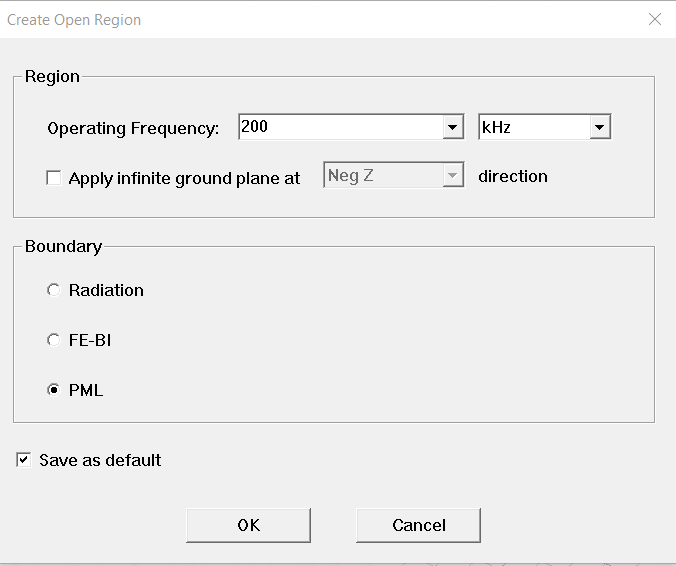Close the Create Open Region dialog
Screen dimensions: 676x566
click(x=655, y=19)
